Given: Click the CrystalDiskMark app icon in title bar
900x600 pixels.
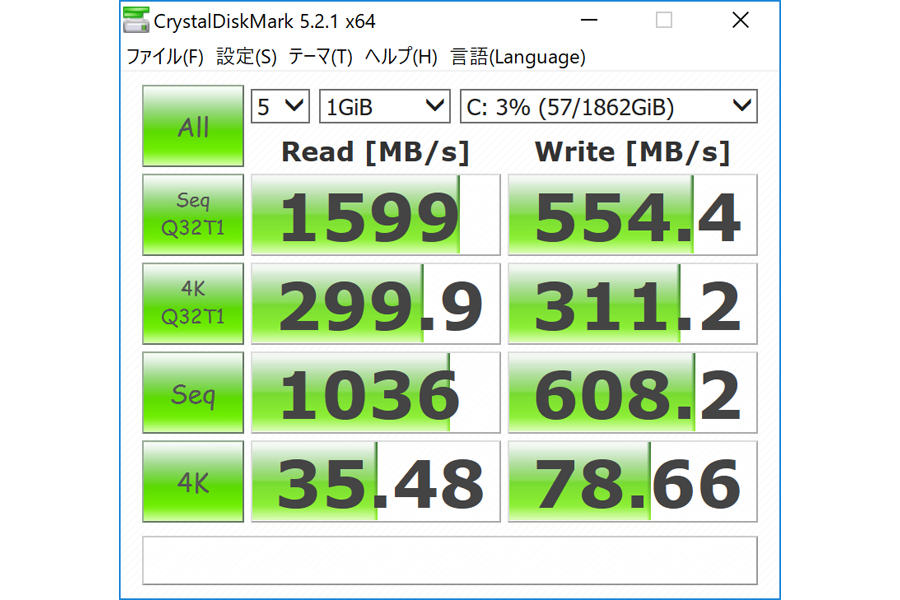Looking at the screenshot, I should [x=137, y=20].
